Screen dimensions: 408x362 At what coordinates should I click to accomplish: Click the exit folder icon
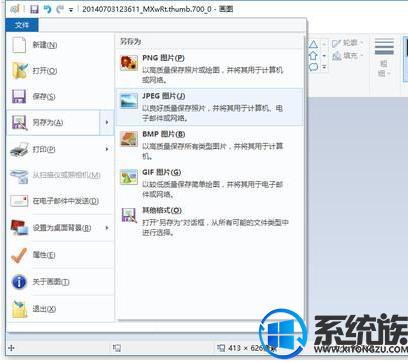tap(19, 309)
